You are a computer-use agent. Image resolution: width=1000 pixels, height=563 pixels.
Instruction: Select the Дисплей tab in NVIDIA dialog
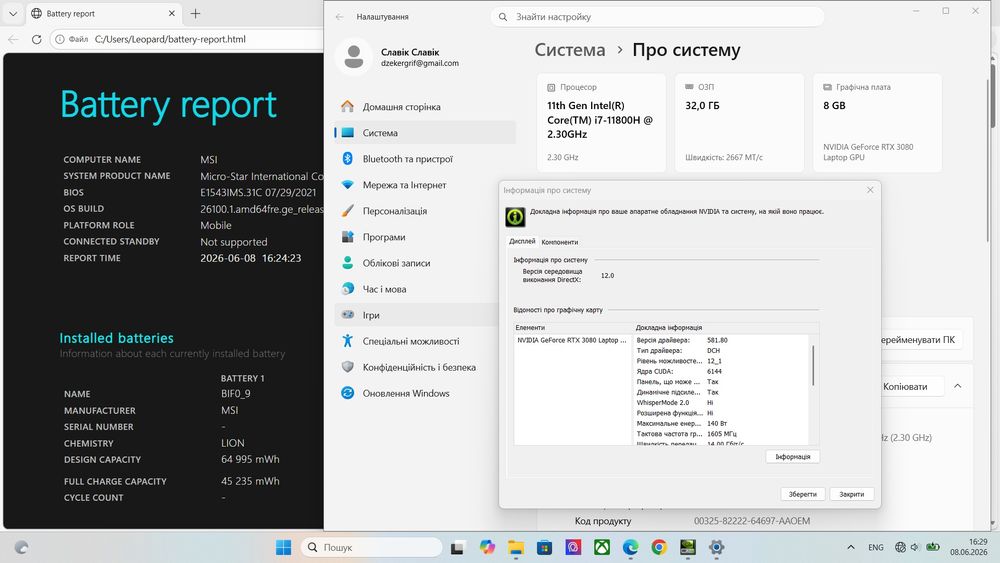click(522, 242)
